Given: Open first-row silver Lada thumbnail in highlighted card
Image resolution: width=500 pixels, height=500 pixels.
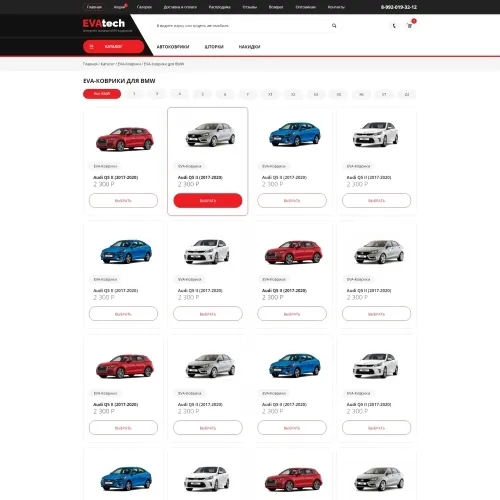Looking at the screenshot, I should coord(210,135).
